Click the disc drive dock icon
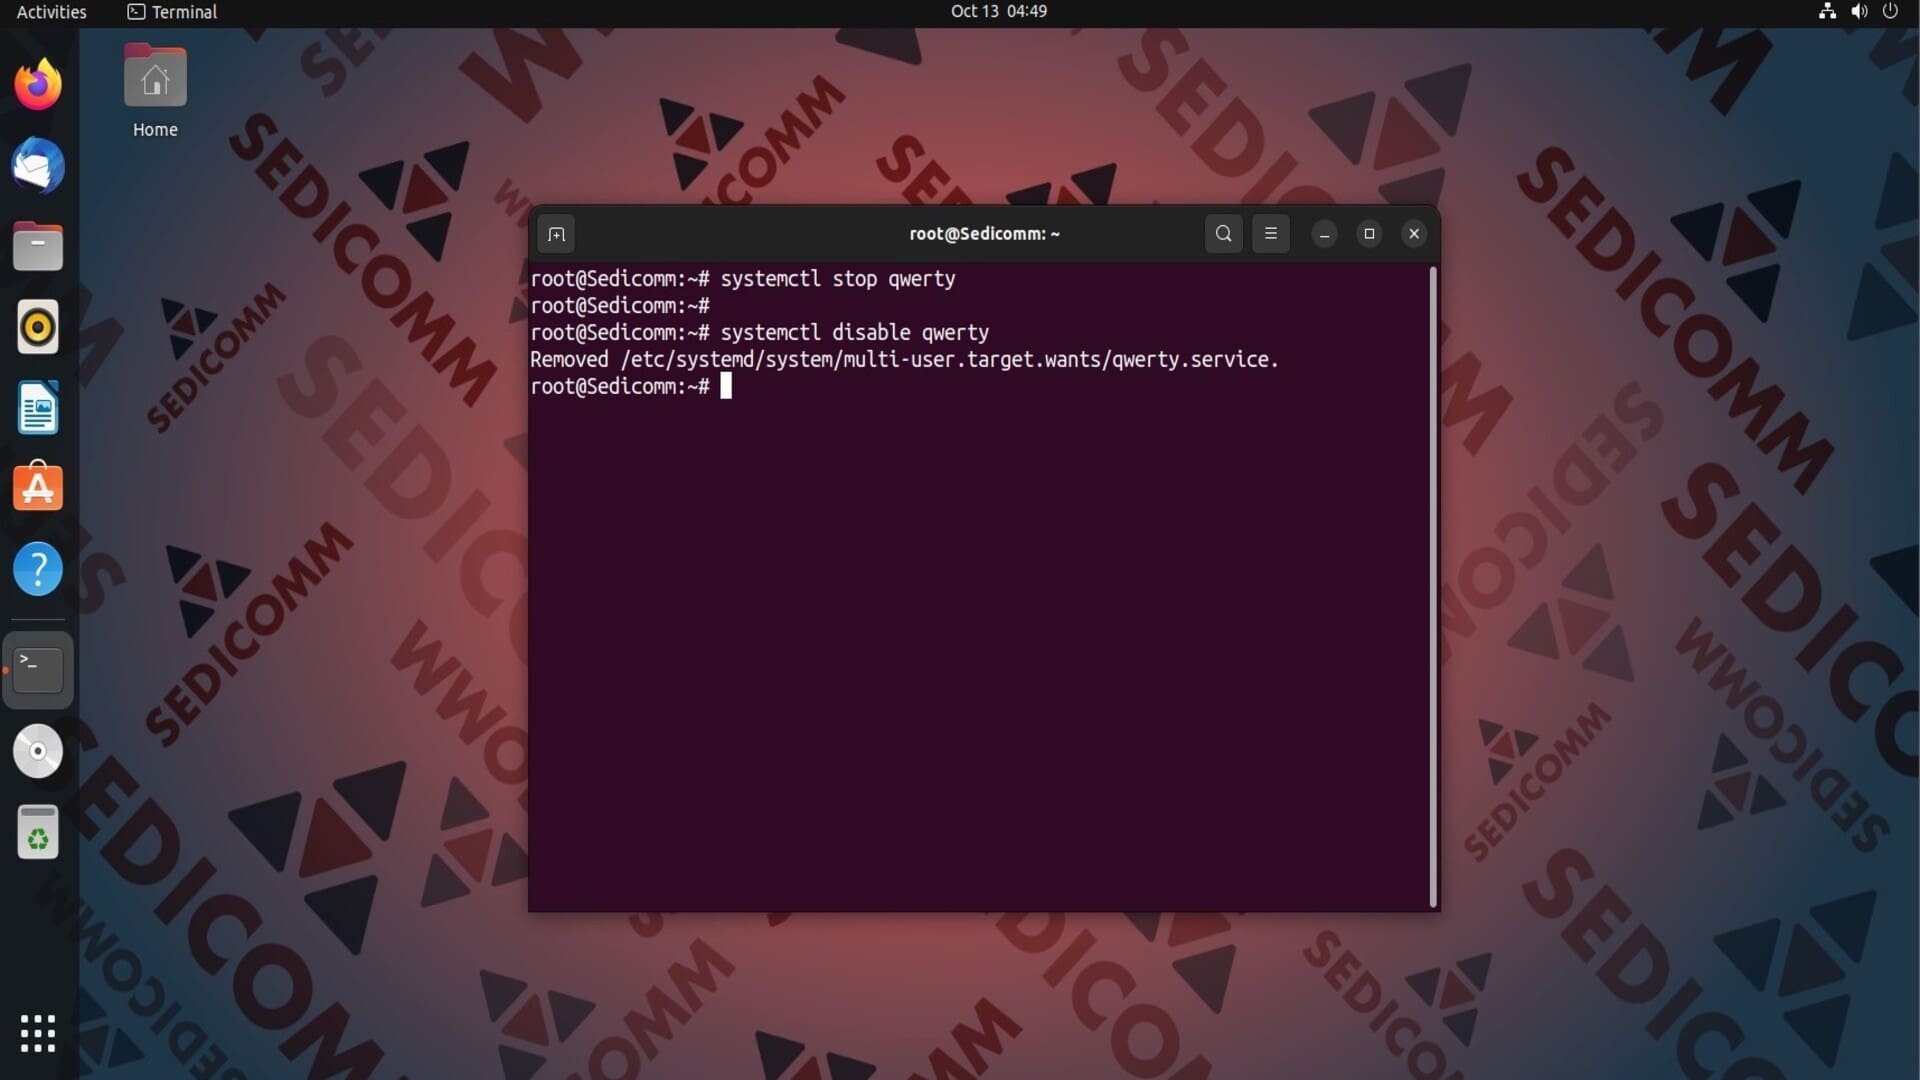1920x1080 pixels. coord(38,751)
